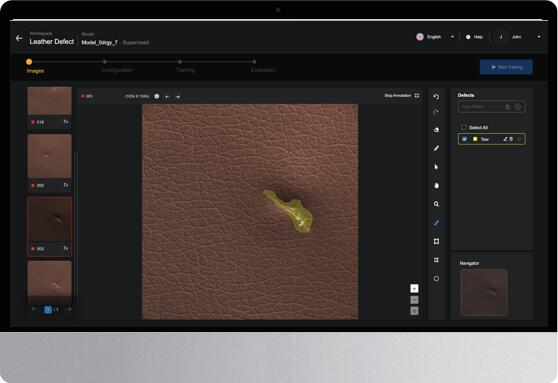The image size is (558, 383).
Task: Select the first leather thumbnail at top
Action: (x=49, y=101)
